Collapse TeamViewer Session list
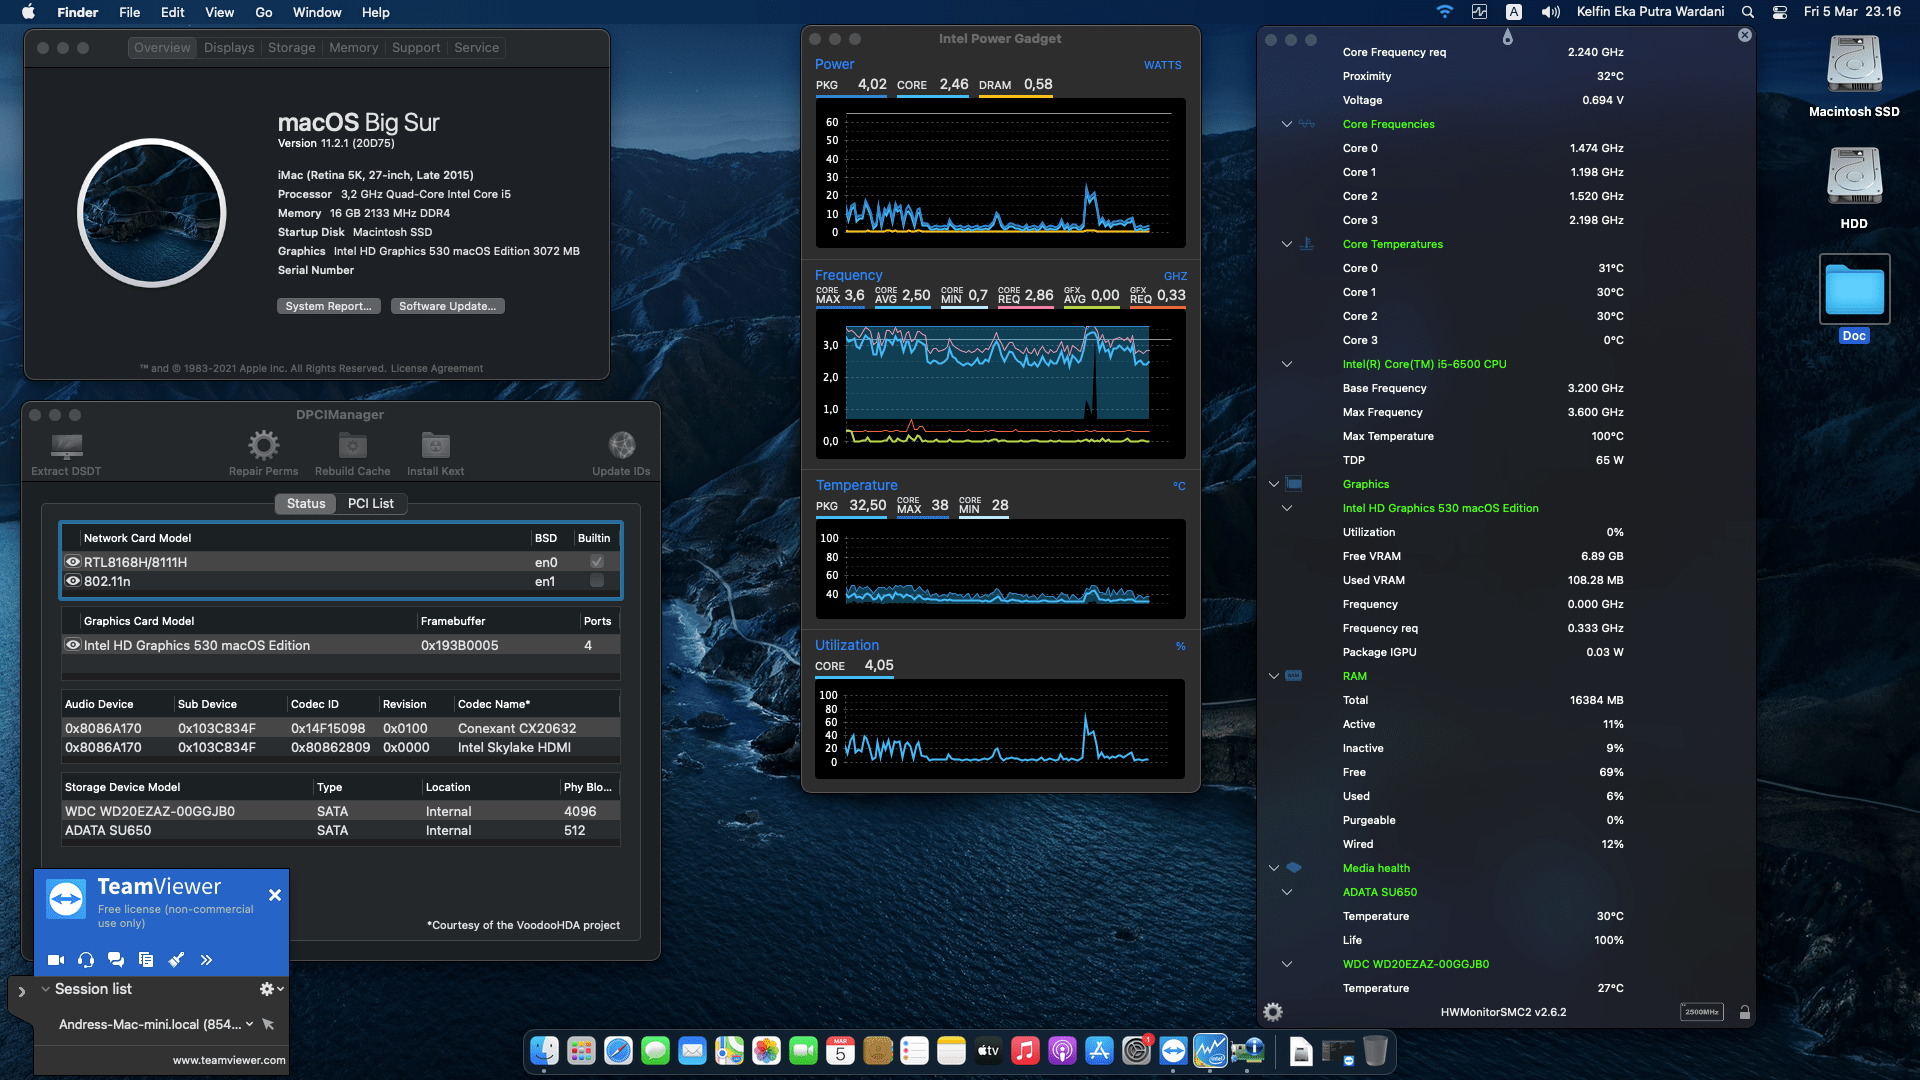This screenshot has width=1920, height=1080. pos(45,989)
